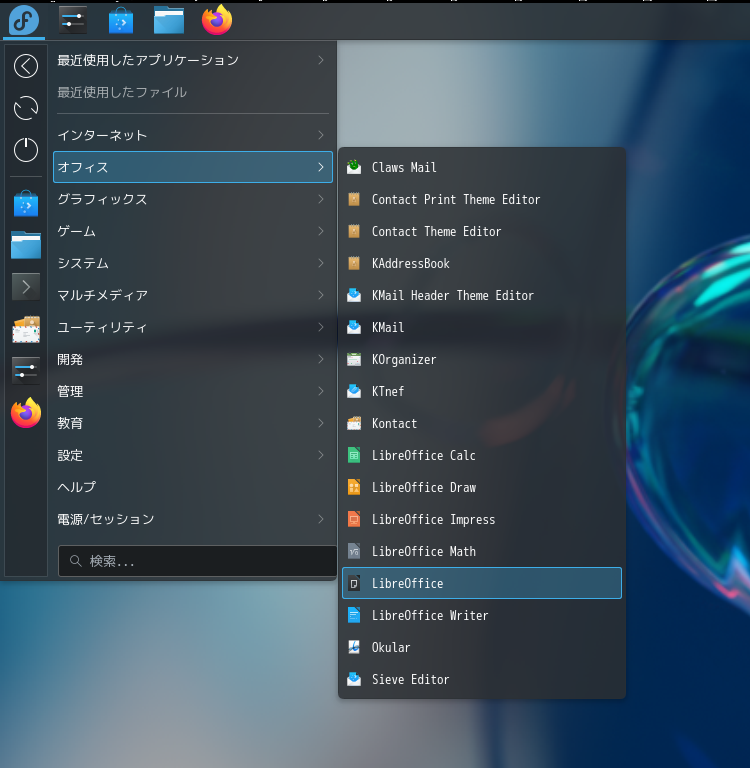Launch Firefox from the favorites sidebar

(26, 413)
